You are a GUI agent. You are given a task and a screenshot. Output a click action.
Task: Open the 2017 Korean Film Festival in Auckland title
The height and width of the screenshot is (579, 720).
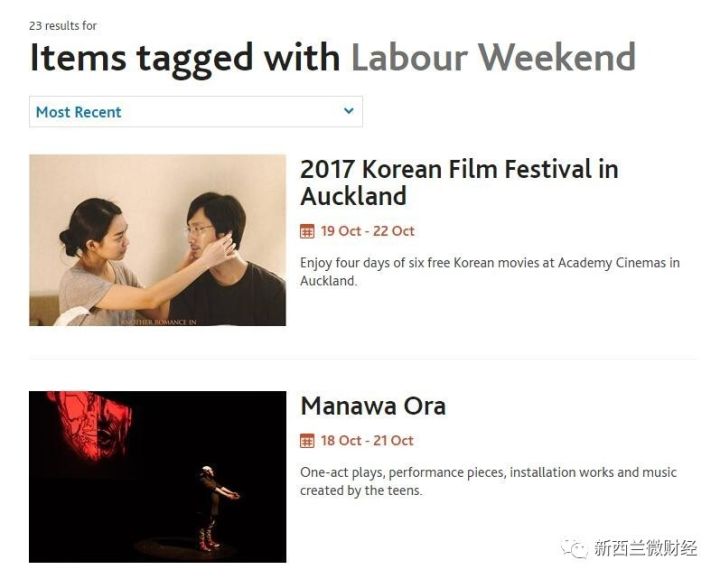(x=459, y=182)
